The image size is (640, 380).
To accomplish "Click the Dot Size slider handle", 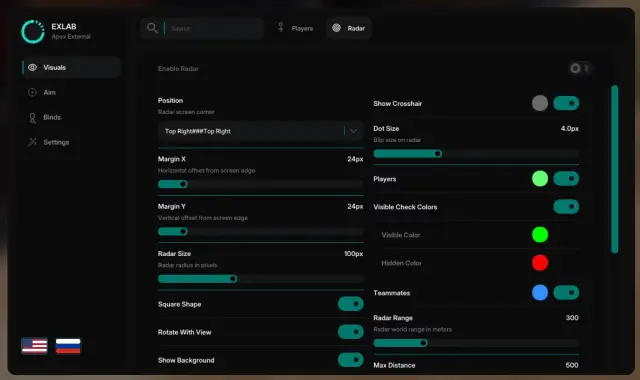I will tap(438, 154).
